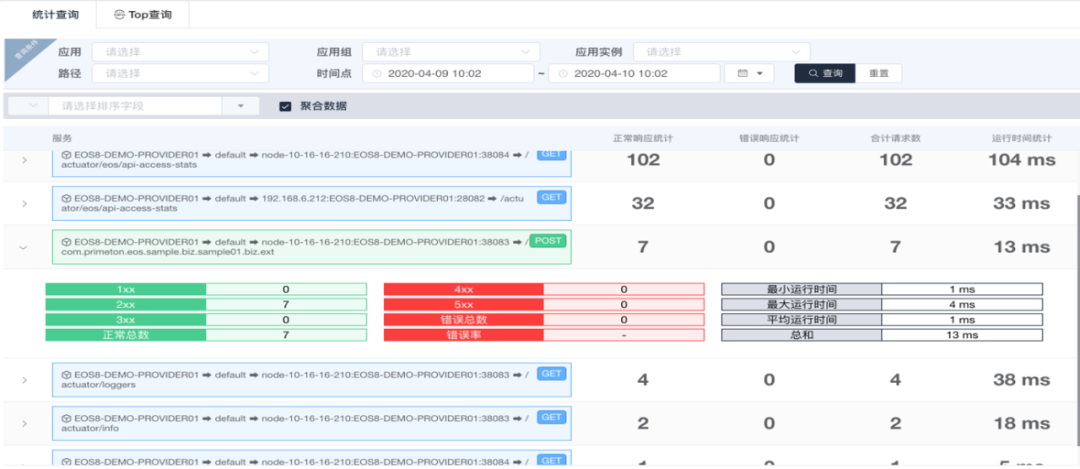This screenshot has width=1080, height=469.
Task: Click the 服务 column header
Action: (62, 138)
